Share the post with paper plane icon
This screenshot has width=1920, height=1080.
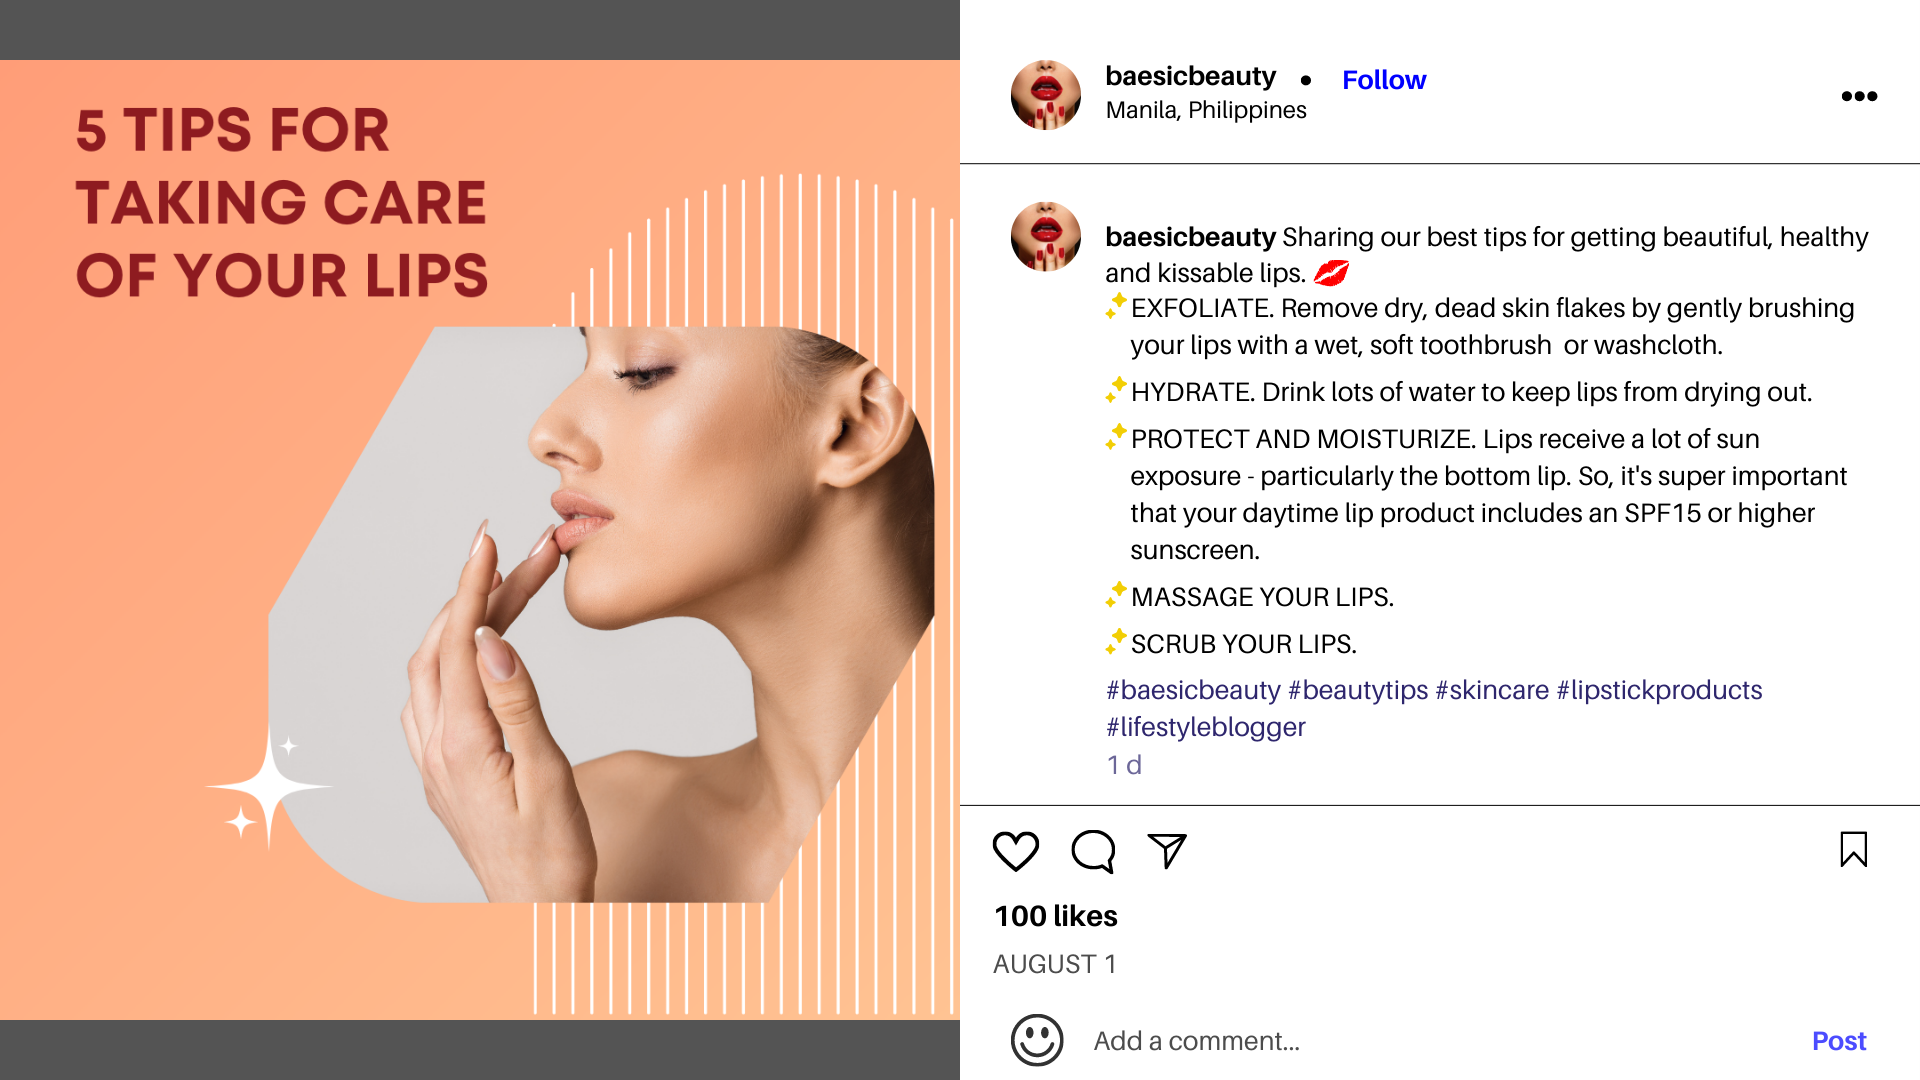(x=1167, y=851)
